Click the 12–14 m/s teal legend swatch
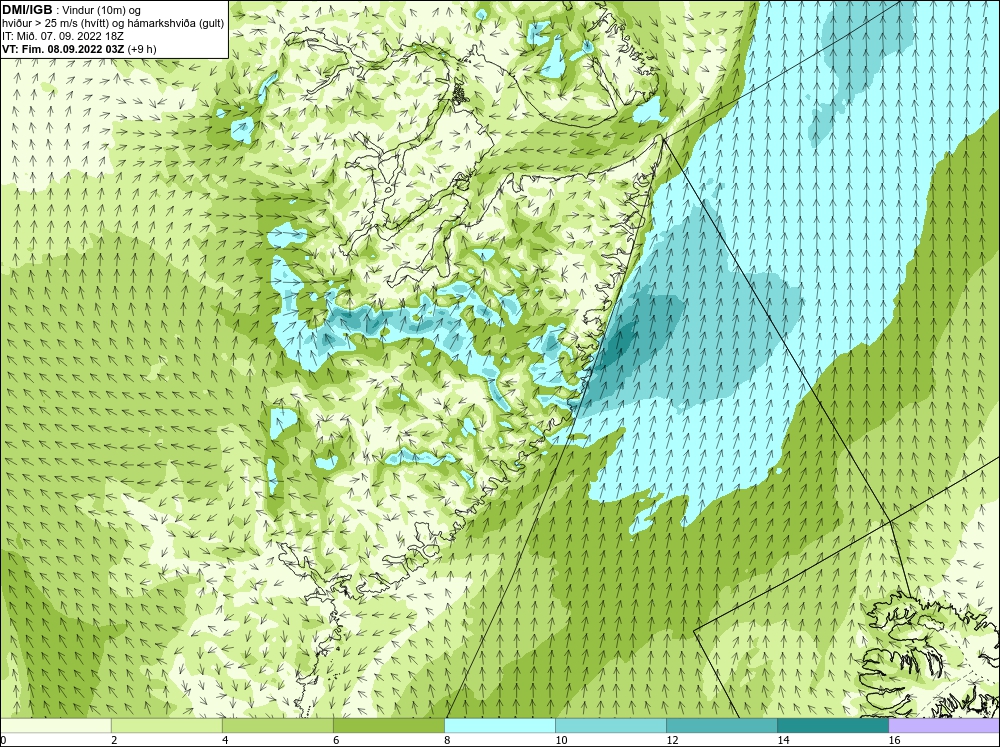1000x747 pixels. tap(721, 725)
